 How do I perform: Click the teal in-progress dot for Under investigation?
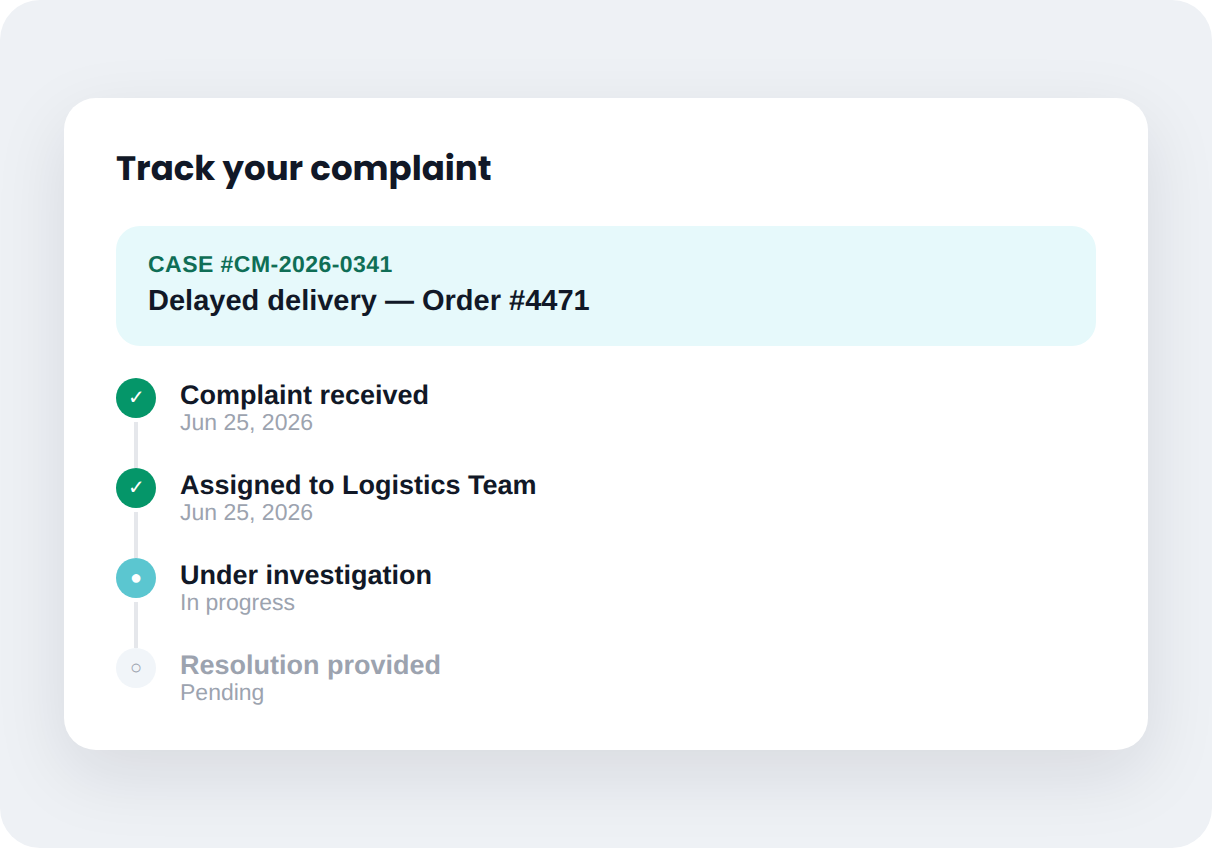coord(136,578)
